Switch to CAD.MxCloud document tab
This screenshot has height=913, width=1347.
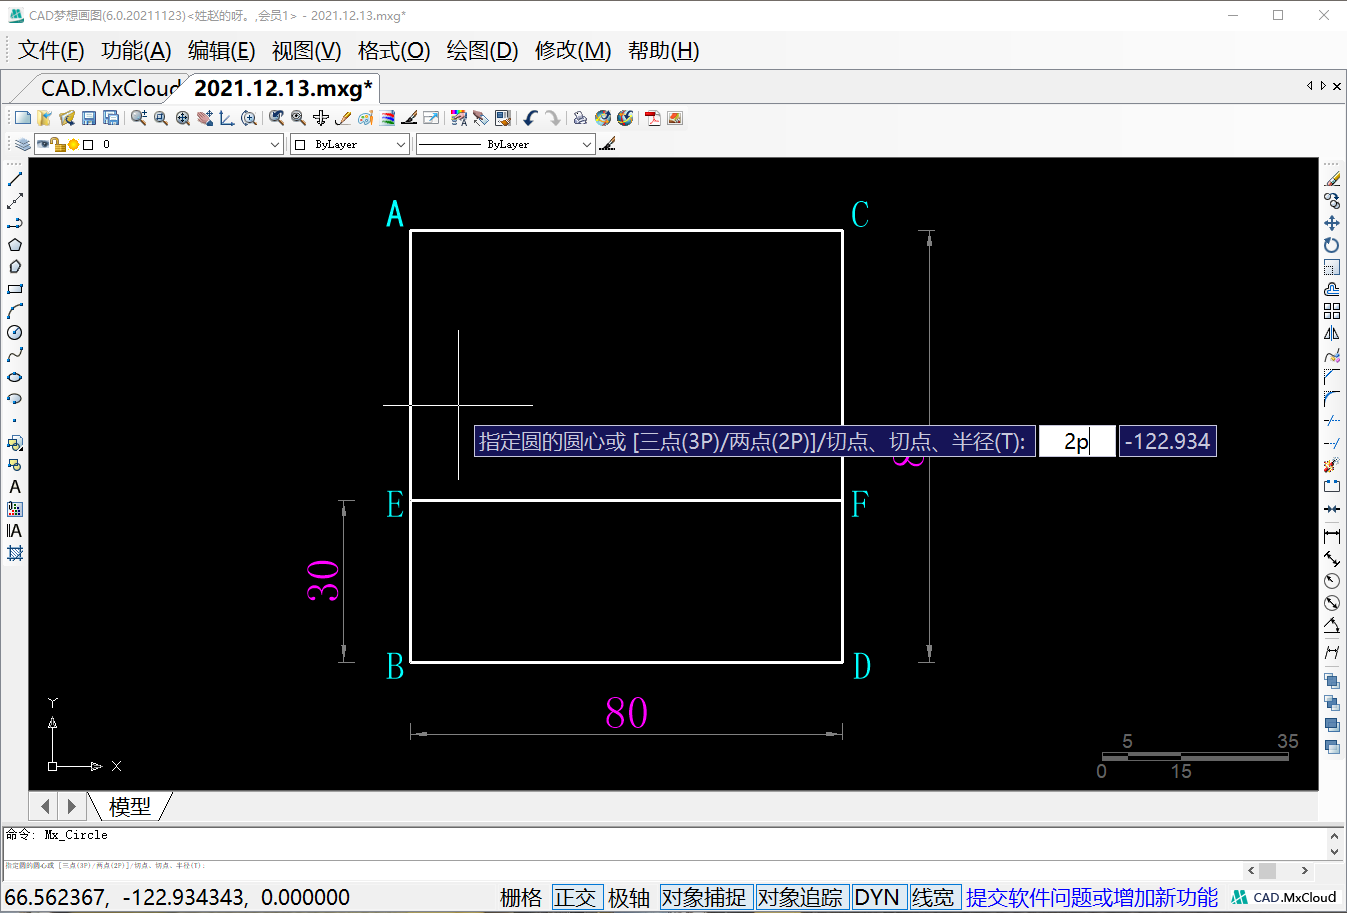[x=108, y=88]
